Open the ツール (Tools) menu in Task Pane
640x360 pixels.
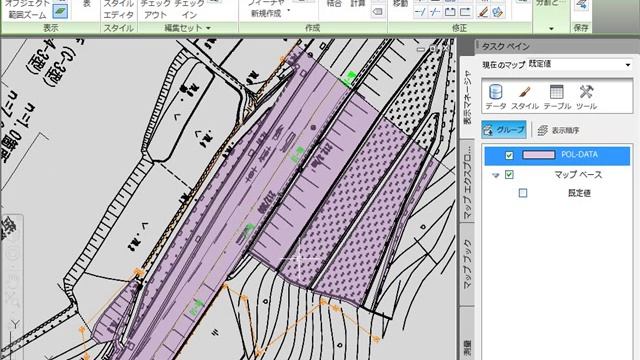click(587, 97)
